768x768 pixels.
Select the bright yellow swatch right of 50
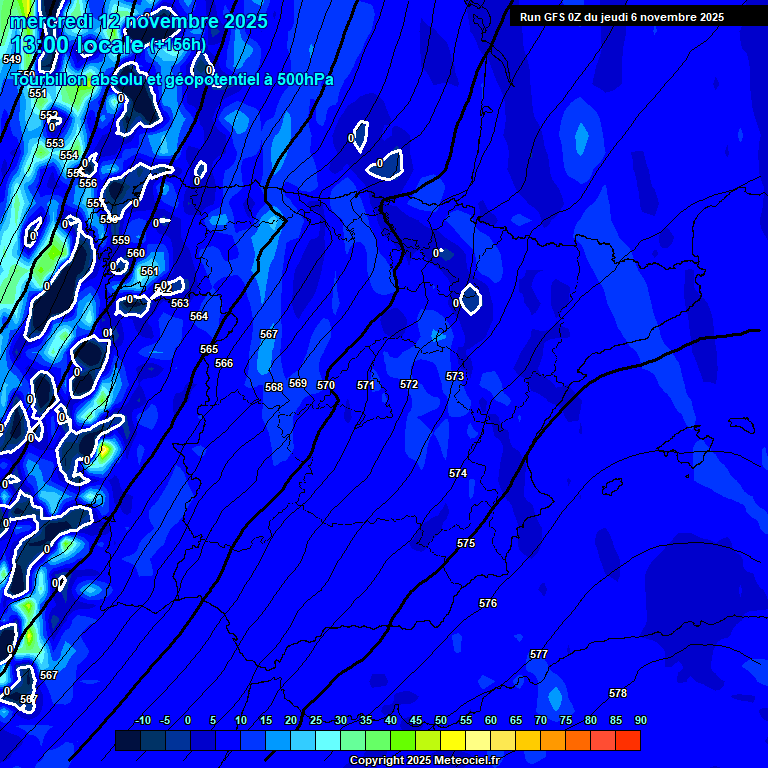pyautogui.click(x=452, y=741)
